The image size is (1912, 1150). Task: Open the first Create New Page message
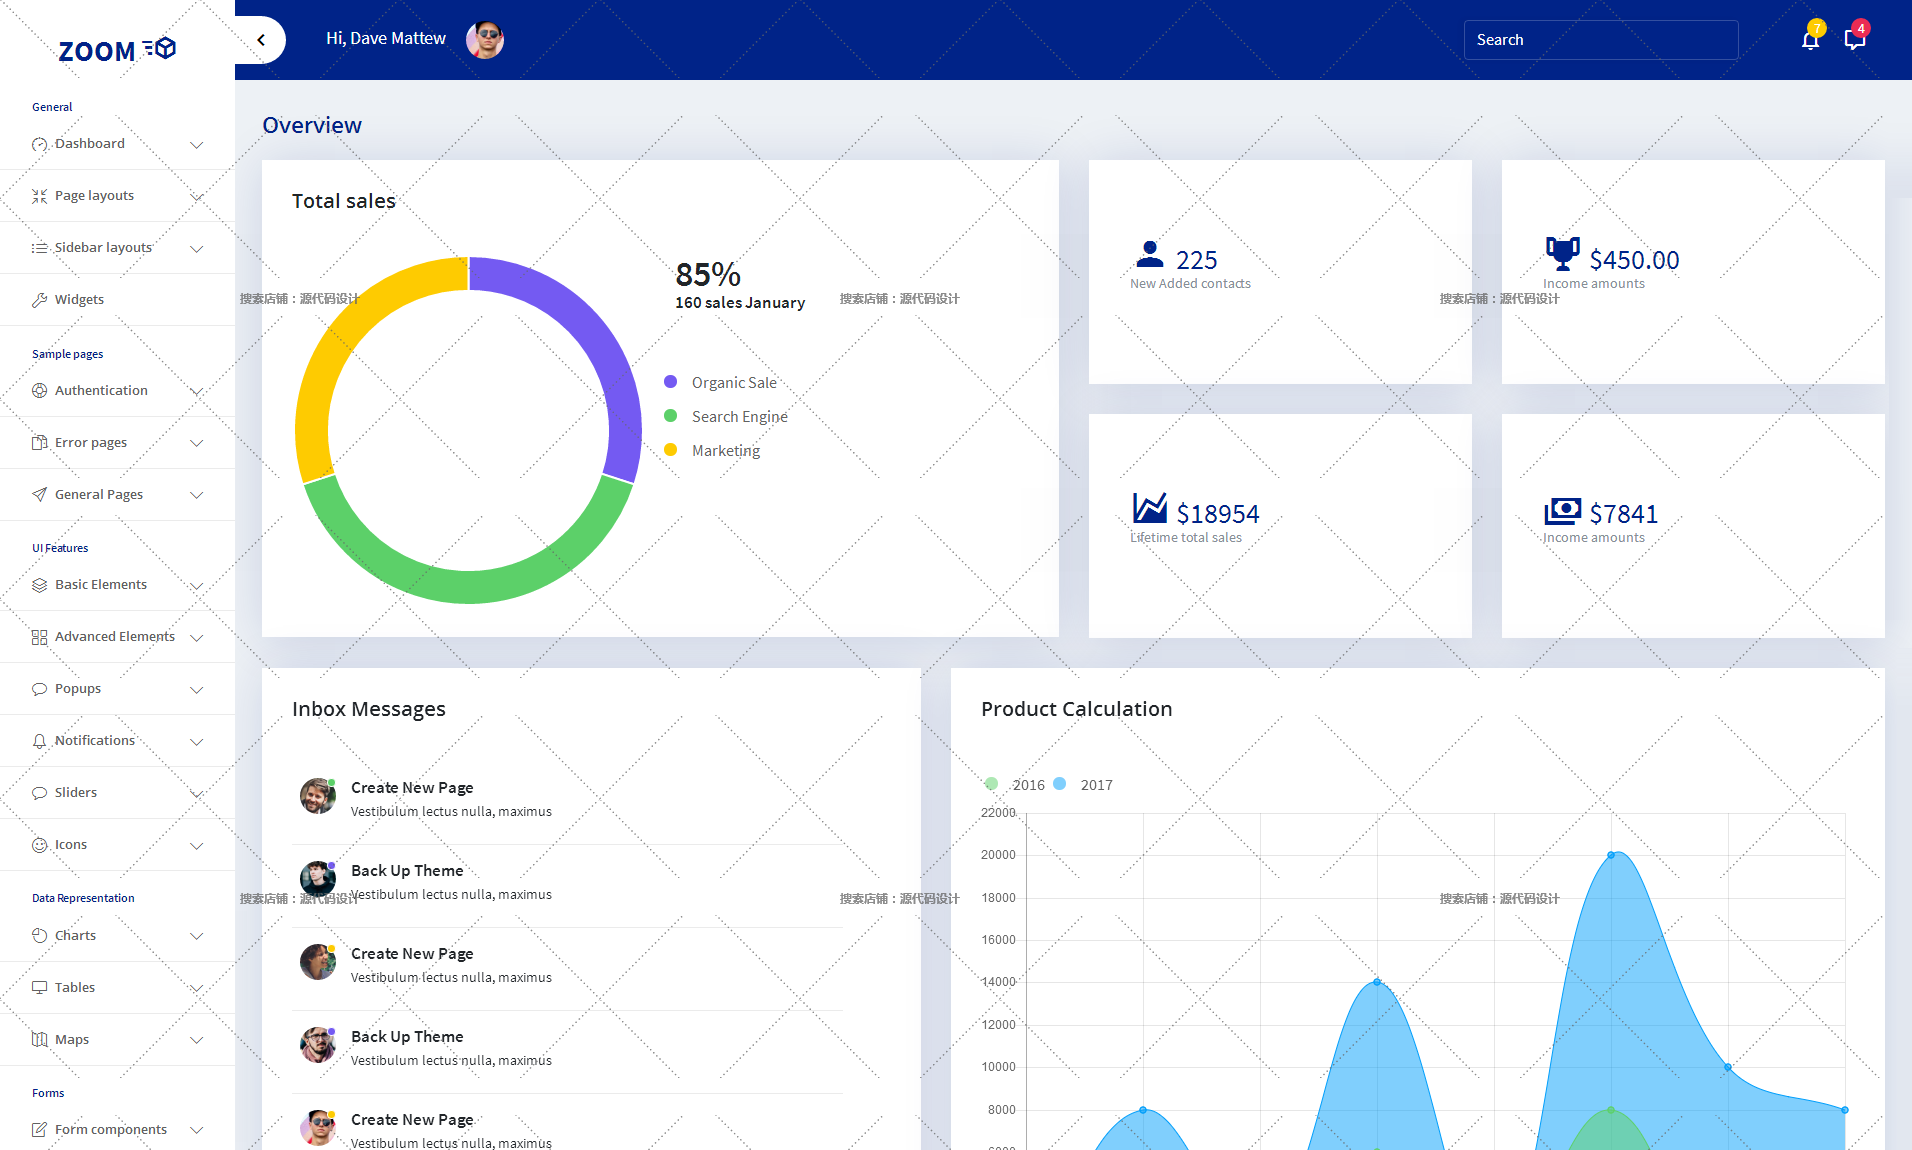[x=412, y=788]
